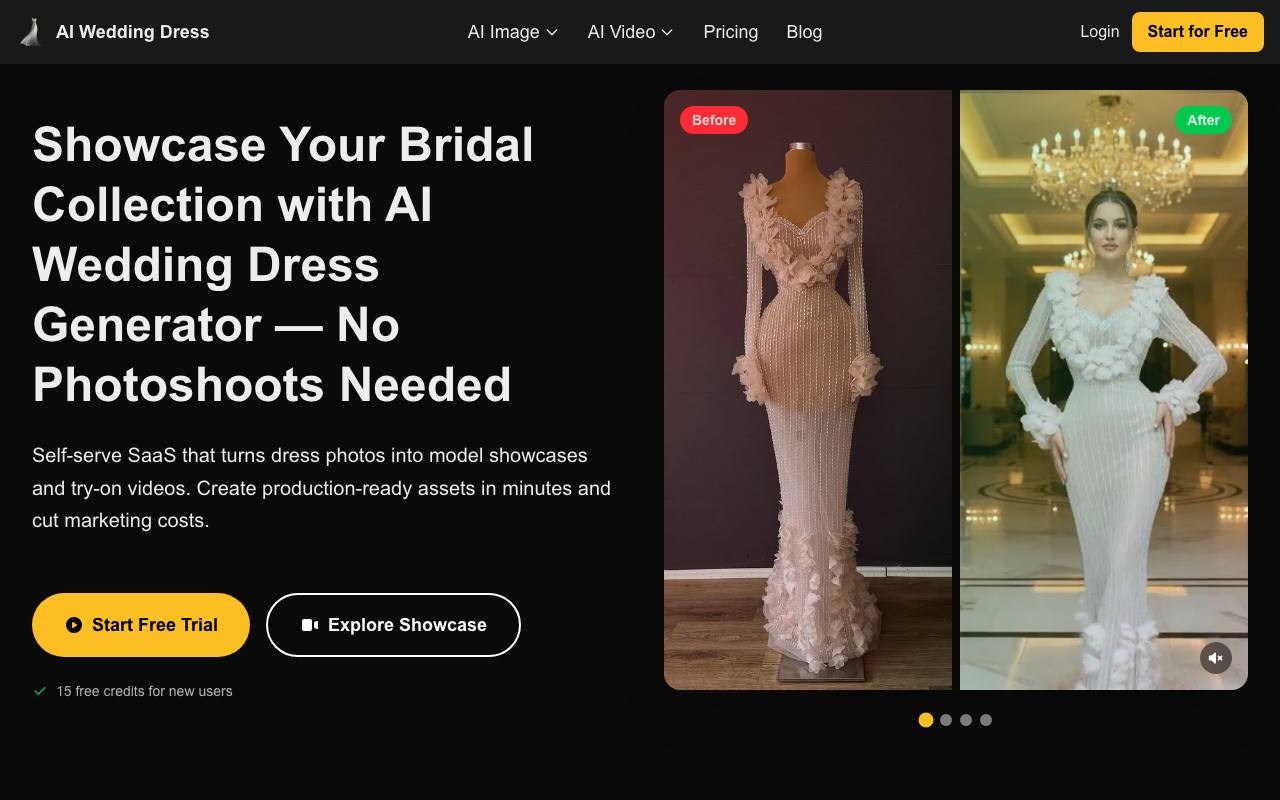The image size is (1280, 800).
Task: Select the second carousel dot
Action: [946, 720]
